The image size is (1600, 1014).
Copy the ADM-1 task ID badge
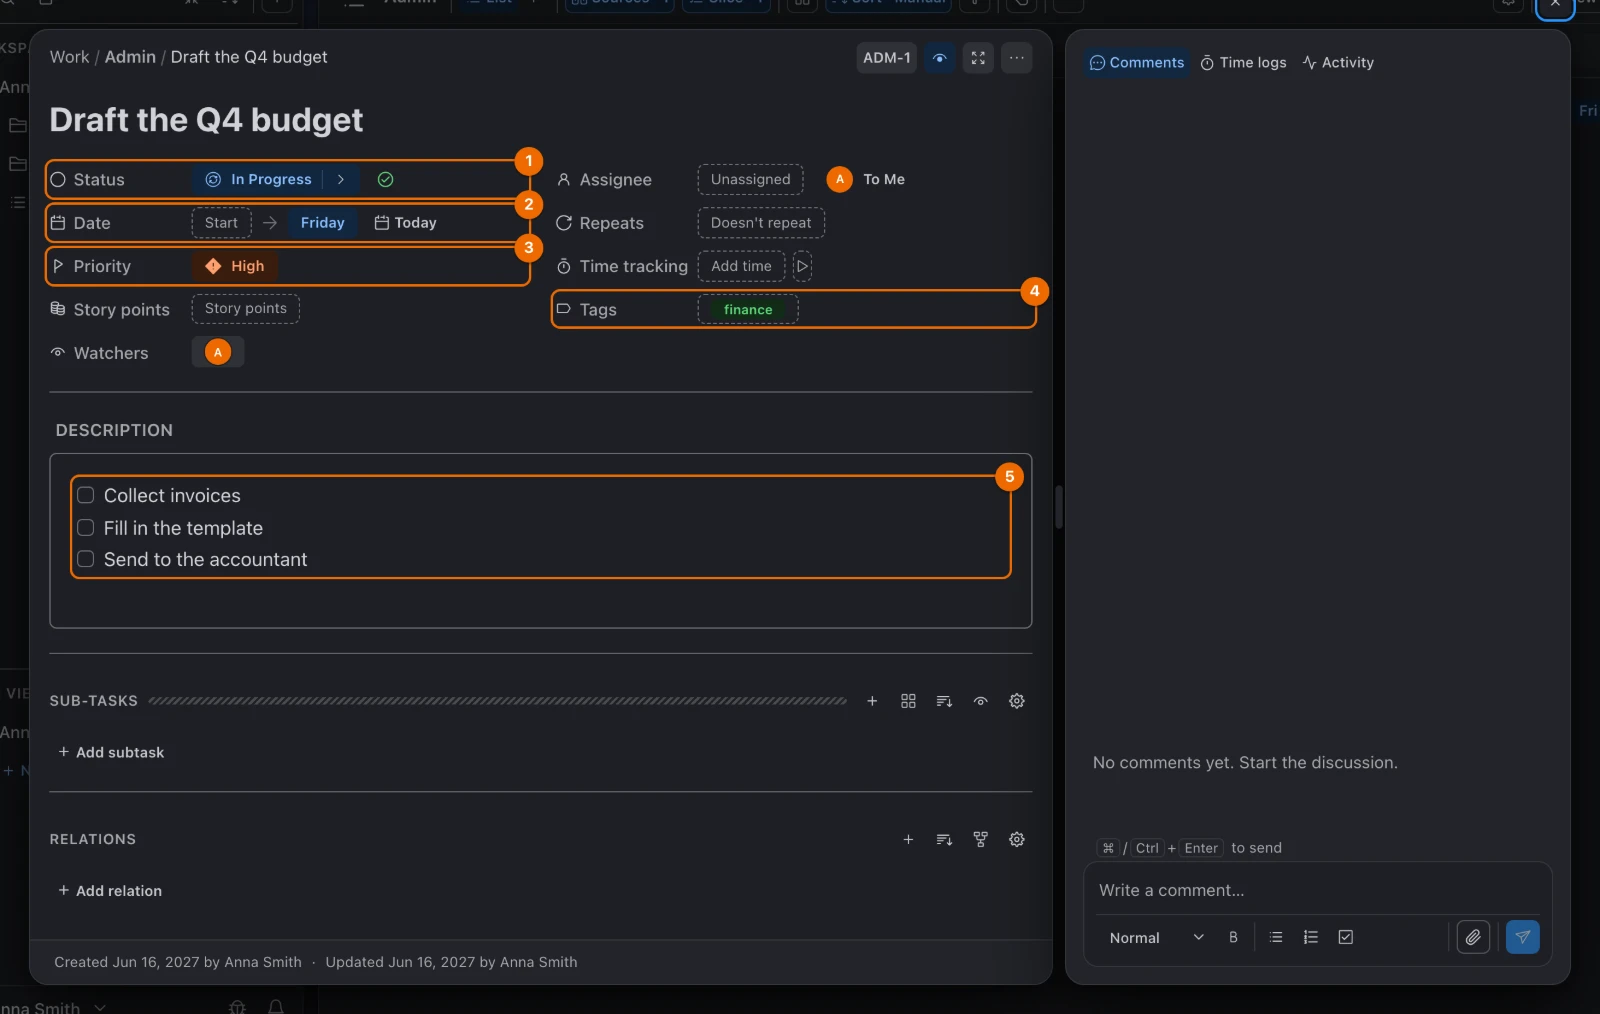[x=887, y=58]
